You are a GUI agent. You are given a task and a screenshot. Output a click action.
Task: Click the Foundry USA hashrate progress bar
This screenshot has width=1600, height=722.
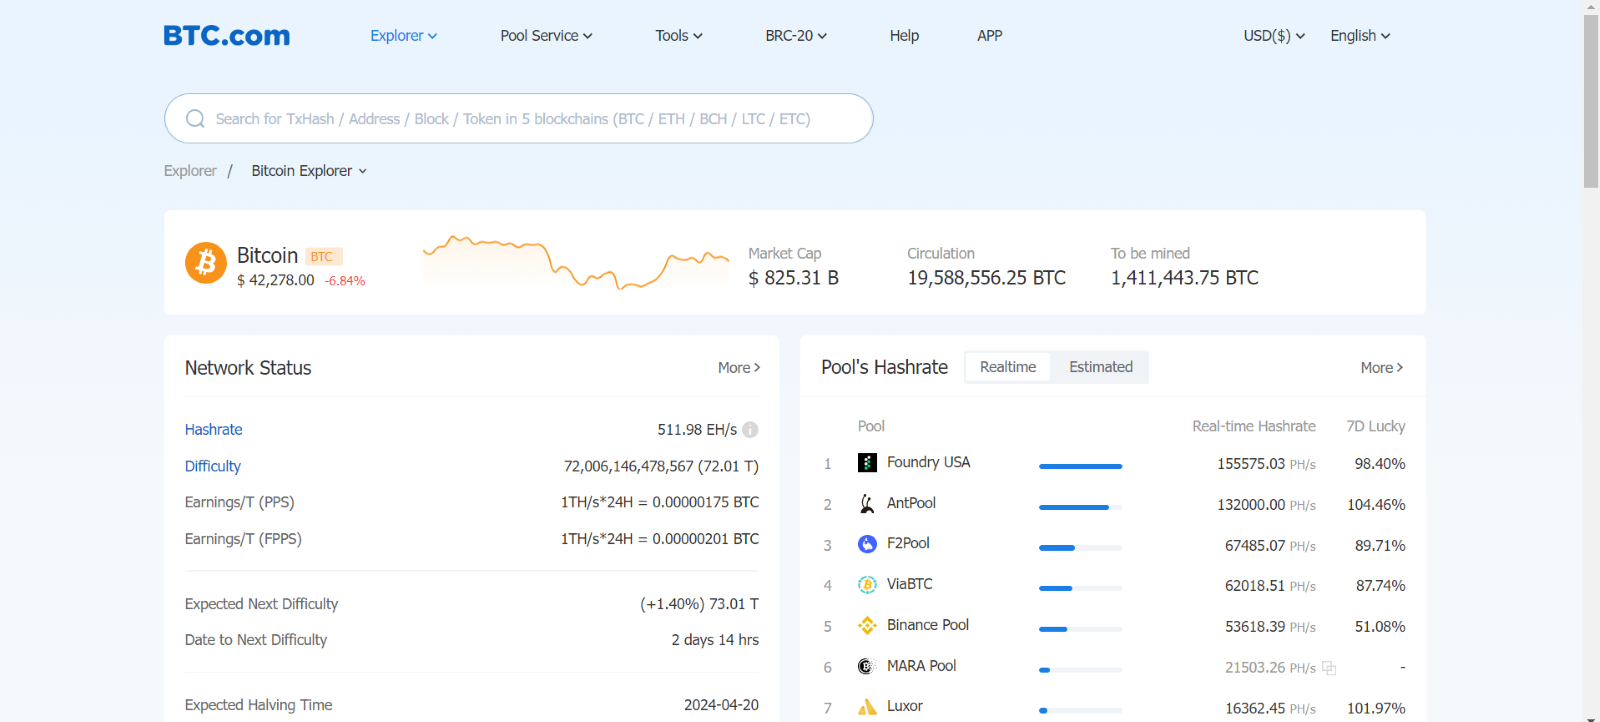click(1080, 466)
